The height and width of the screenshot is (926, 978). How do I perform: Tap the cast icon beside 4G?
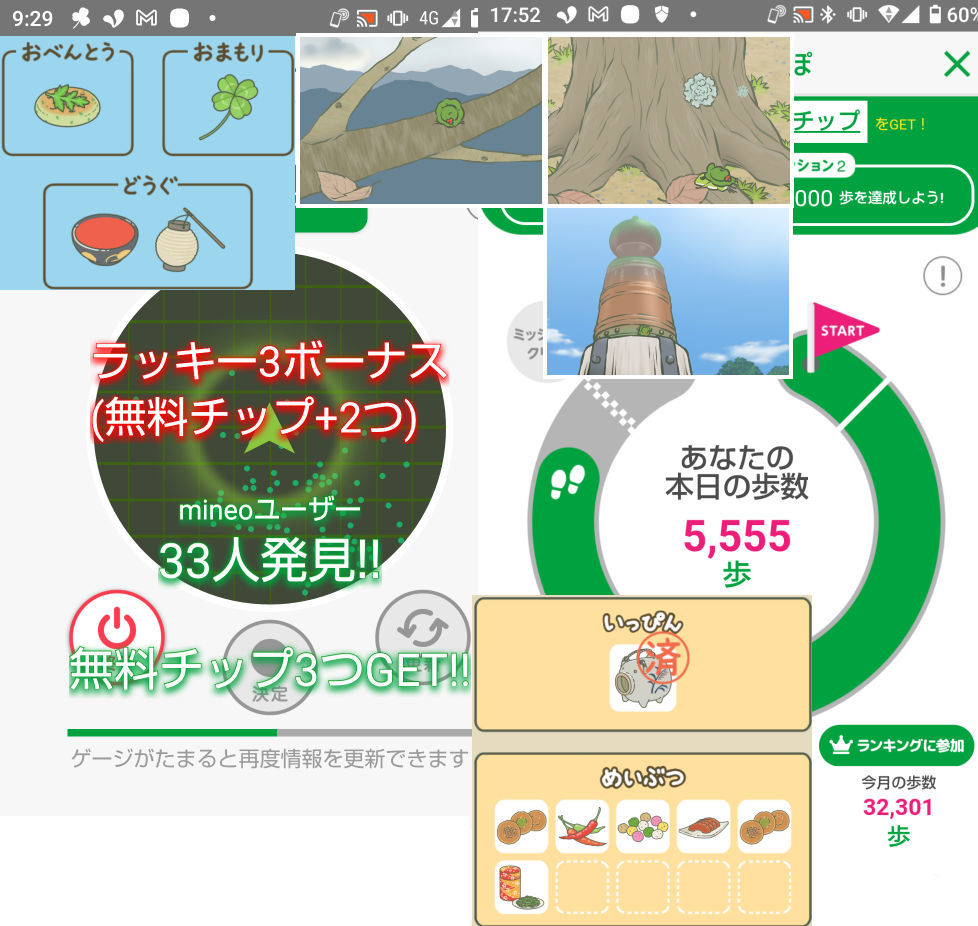(367, 18)
